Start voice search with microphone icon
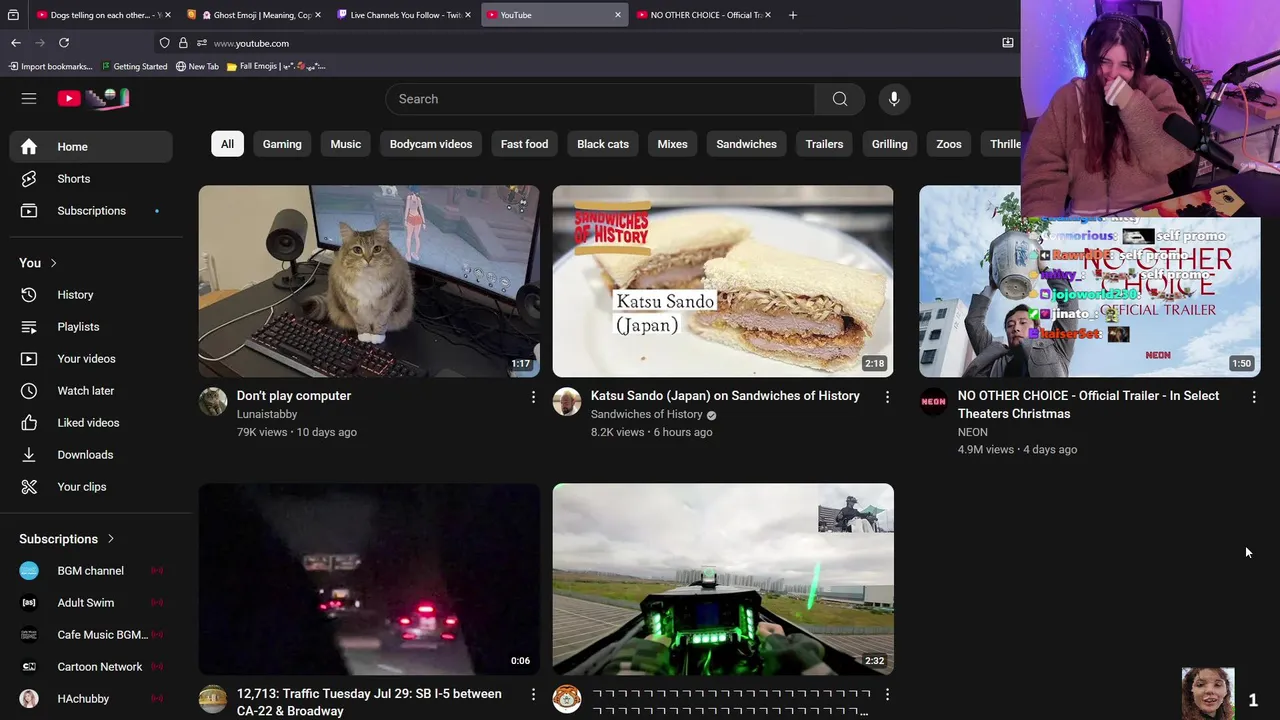 [894, 99]
